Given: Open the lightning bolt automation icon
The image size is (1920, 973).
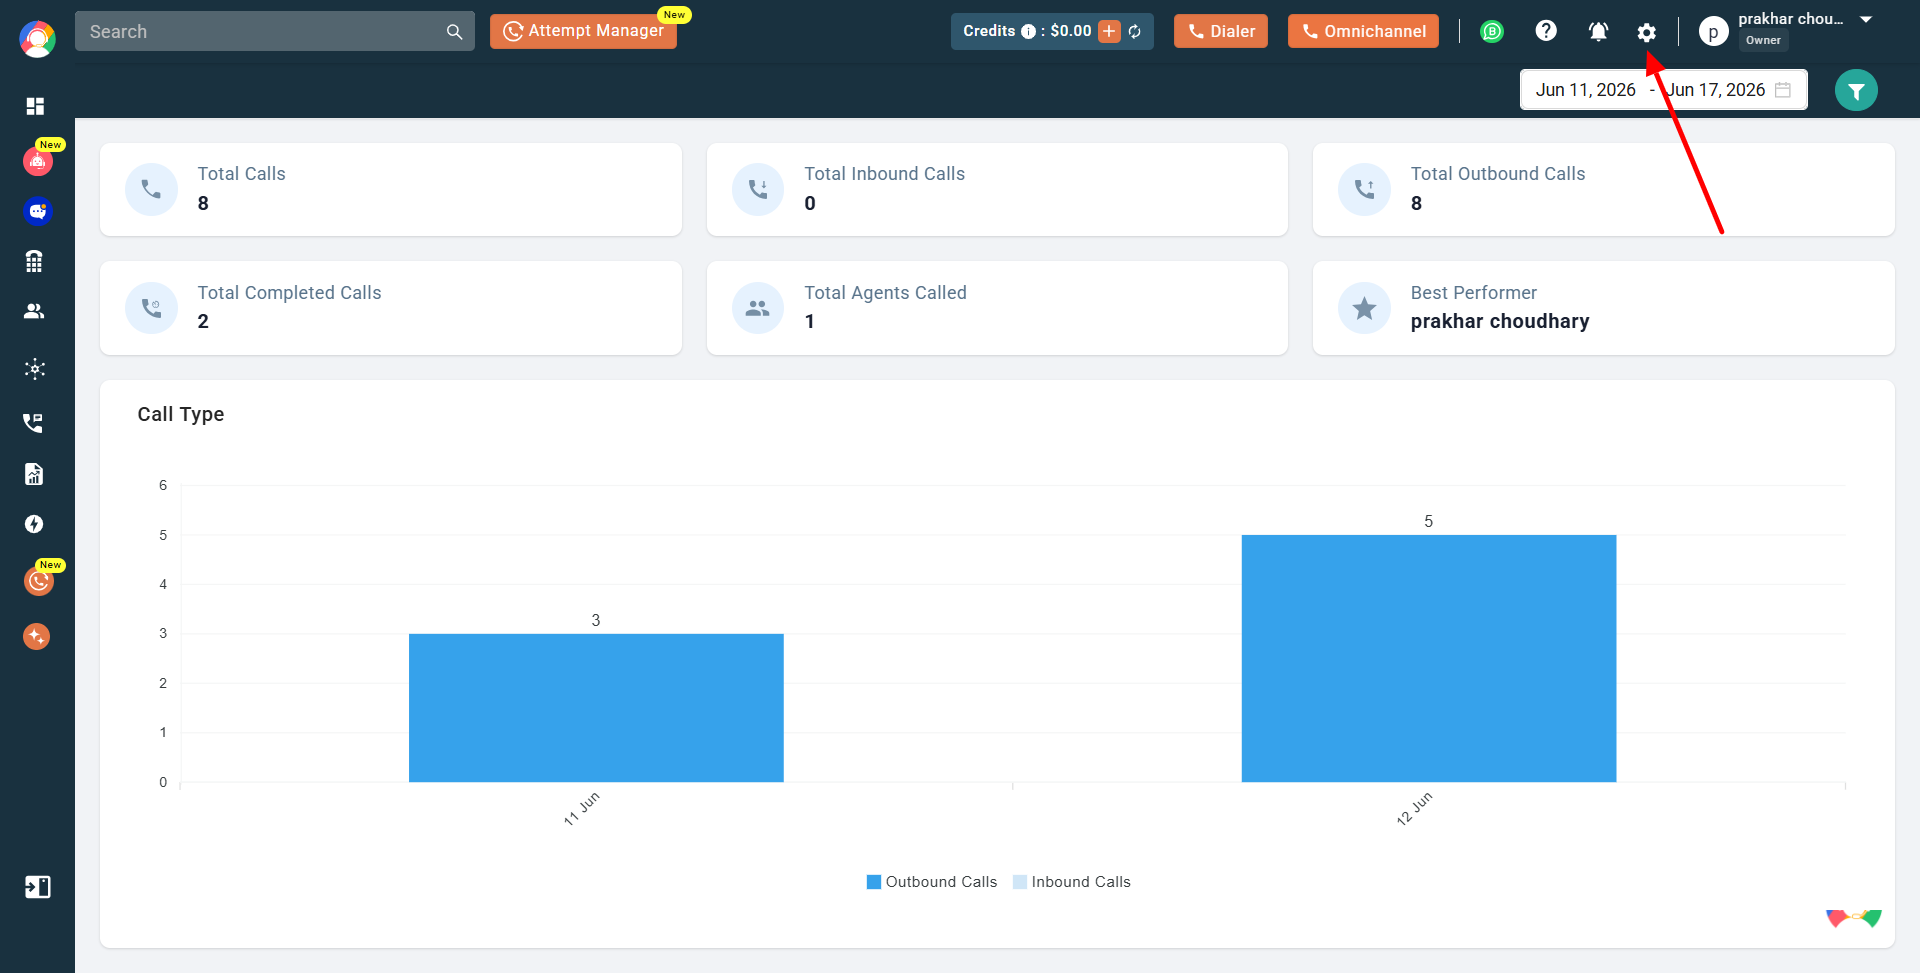Looking at the screenshot, I should [35, 524].
